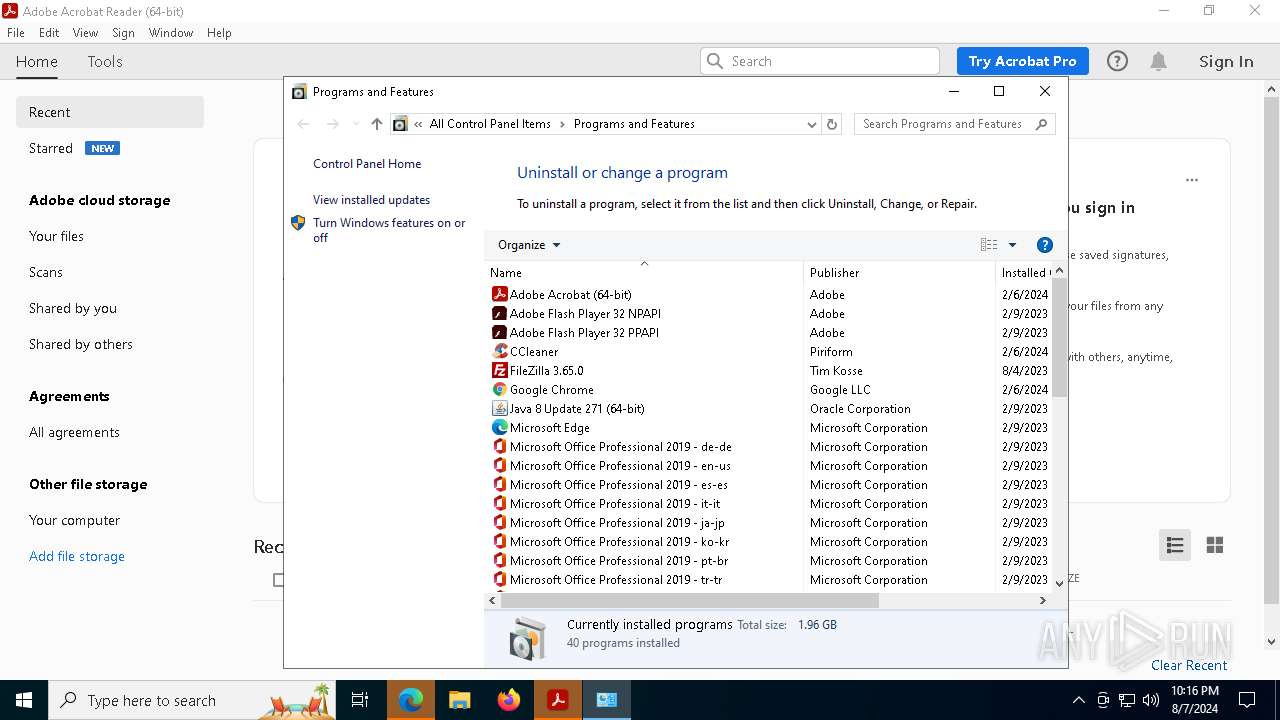The image size is (1280, 720).
Task: Click the Adobe Acrobat (64-bit) program icon
Action: coord(500,294)
